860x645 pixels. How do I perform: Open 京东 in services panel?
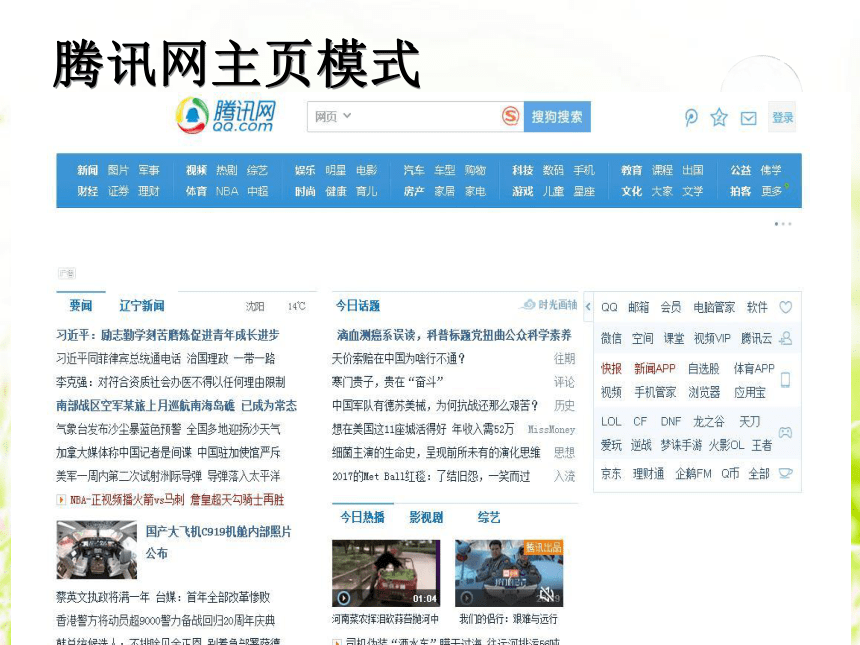click(611, 473)
